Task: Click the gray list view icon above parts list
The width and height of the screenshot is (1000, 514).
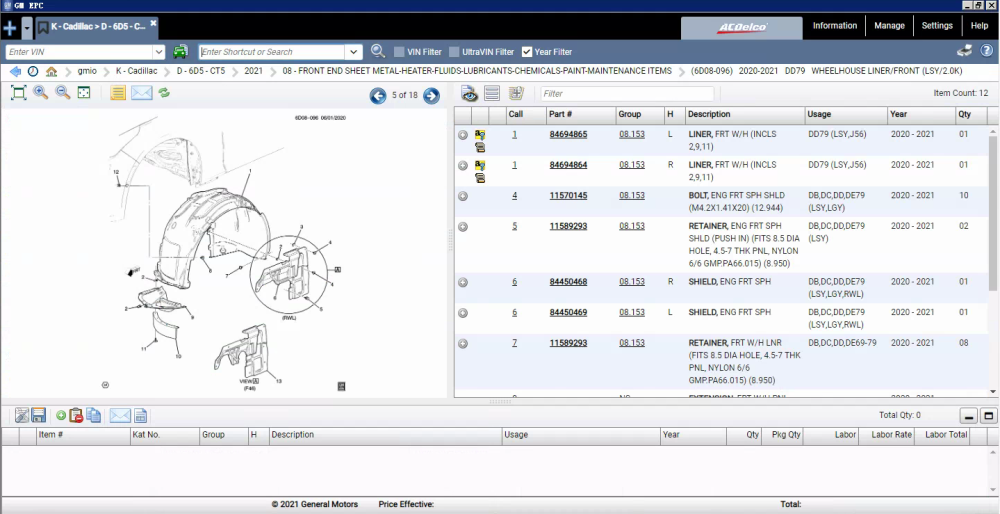Action: pos(492,94)
